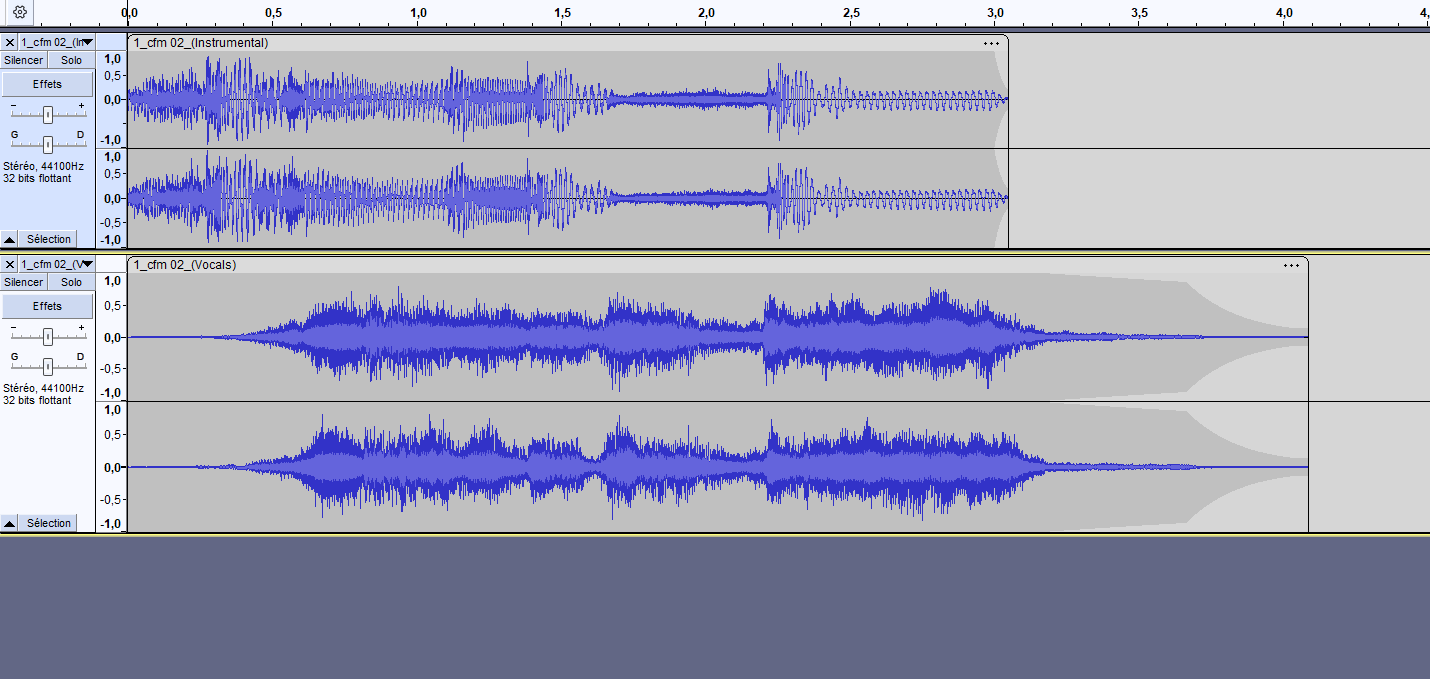Viewport: 1430px width, 679px height.
Task: Click the 1,0 mark on the timeline ruler
Action: click(x=418, y=13)
